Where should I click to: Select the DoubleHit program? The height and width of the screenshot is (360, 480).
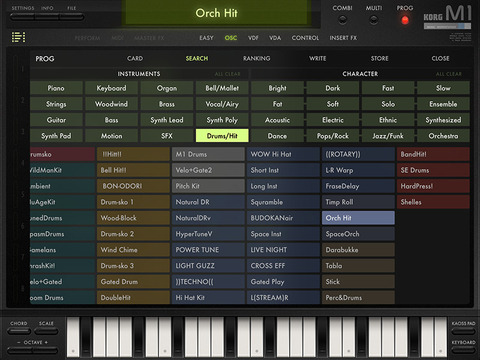point(133,297)
